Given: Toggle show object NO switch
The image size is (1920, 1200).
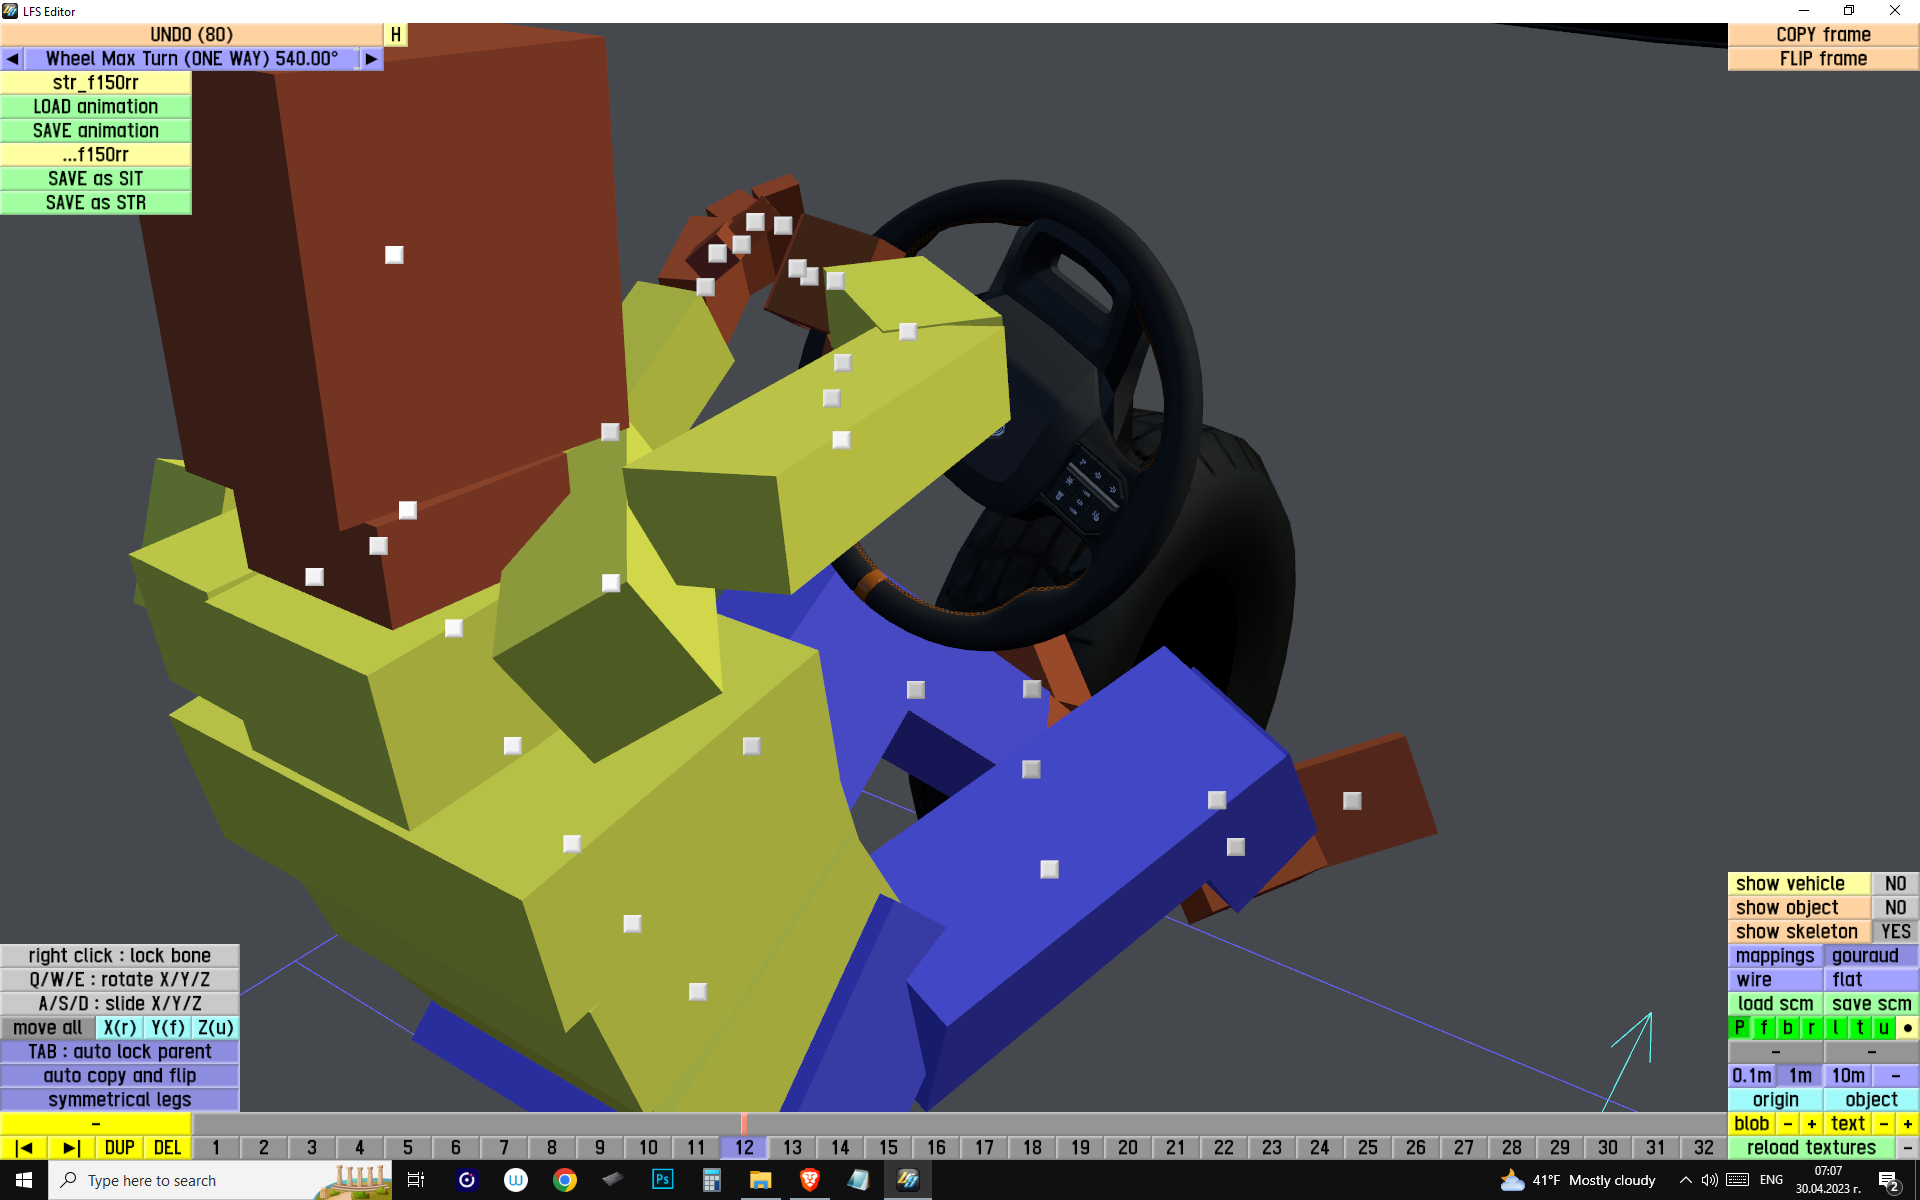Looking at the screenshot, I should 1894,907.
